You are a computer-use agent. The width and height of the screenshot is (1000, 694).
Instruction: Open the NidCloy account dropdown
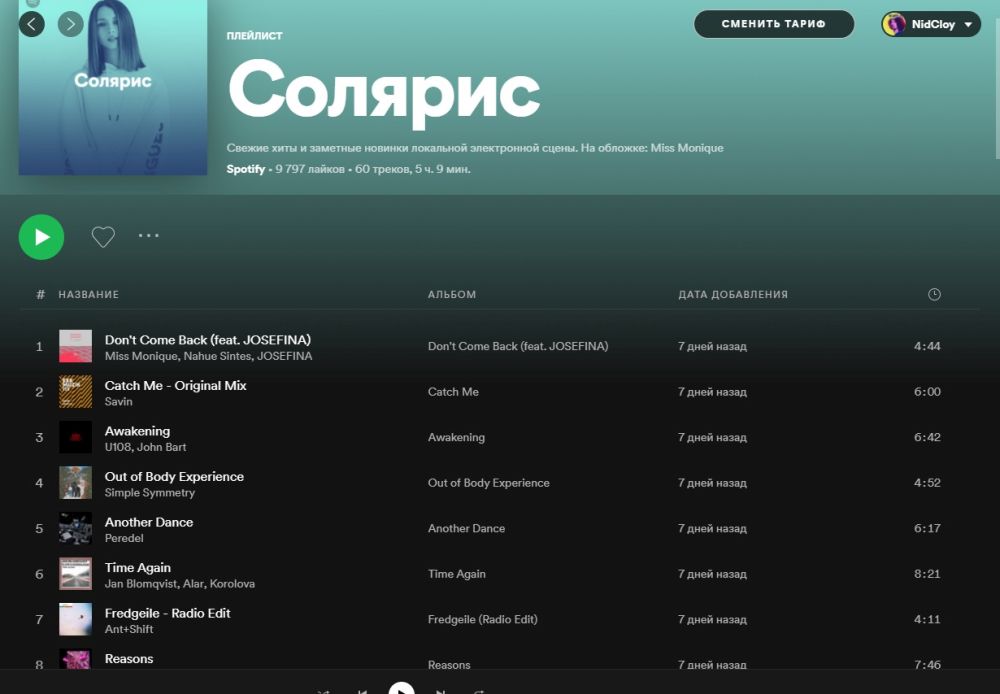click(x=931, y=24)
